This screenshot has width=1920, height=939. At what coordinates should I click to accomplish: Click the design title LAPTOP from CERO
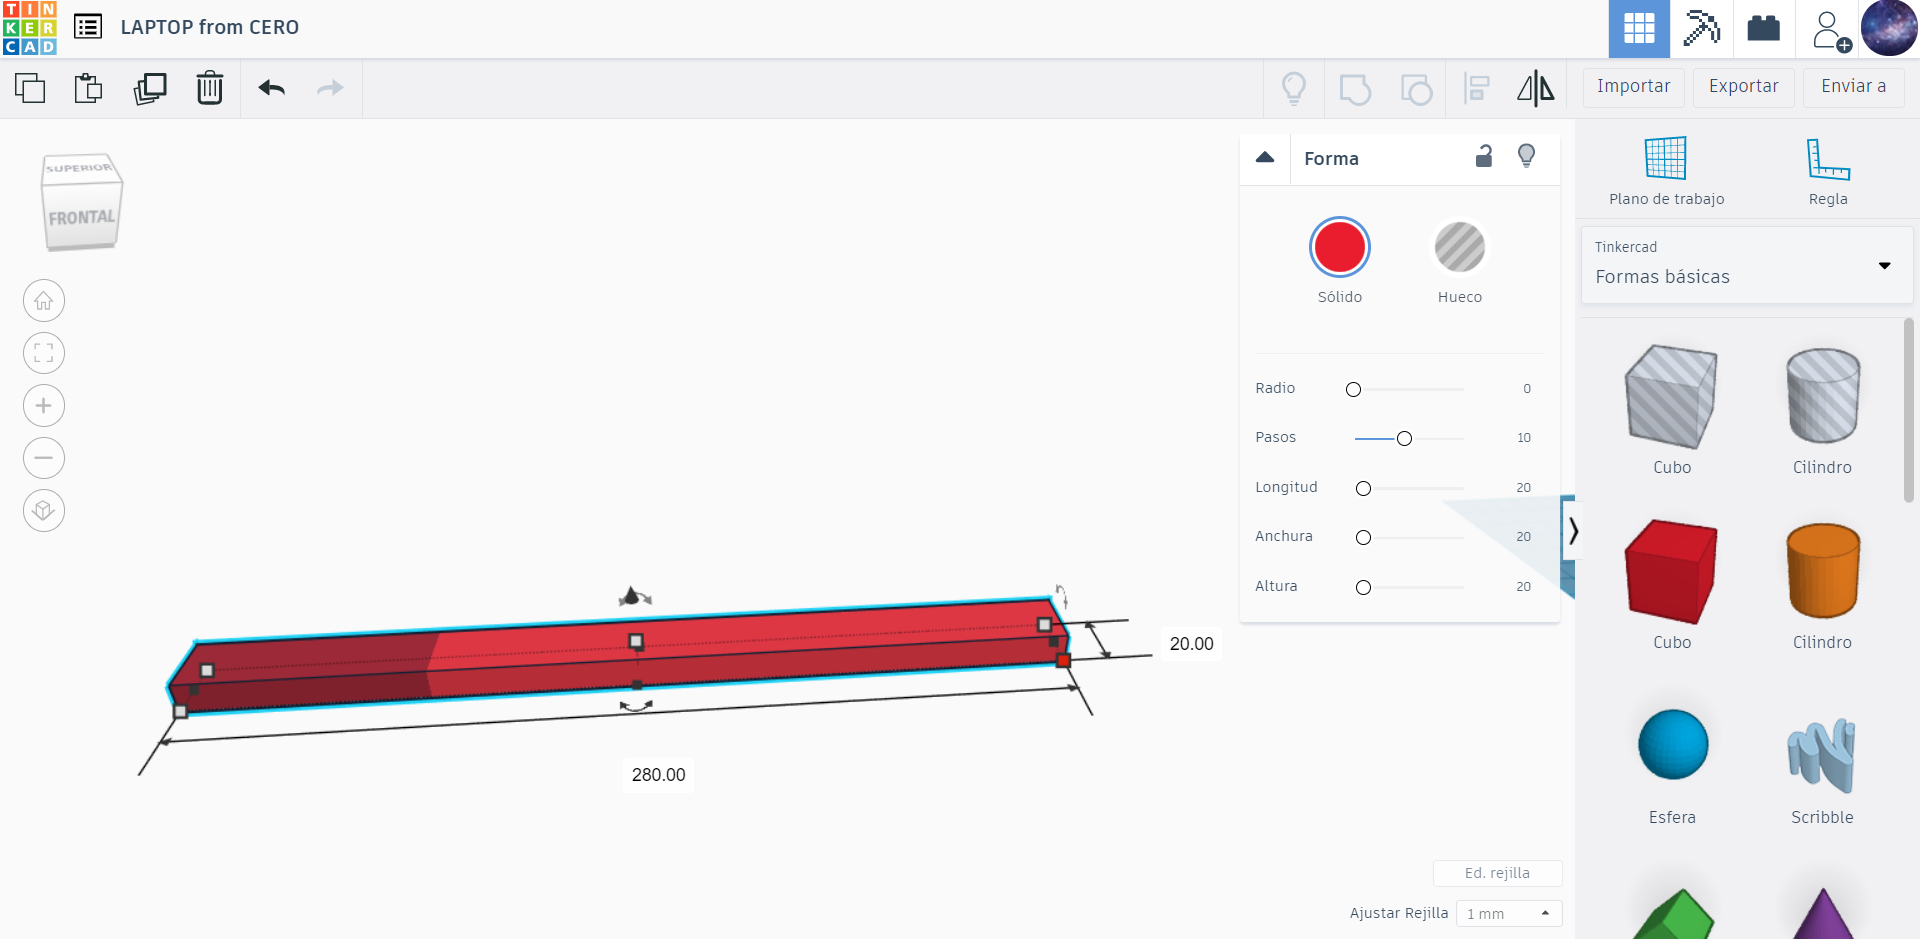[210, 27]
